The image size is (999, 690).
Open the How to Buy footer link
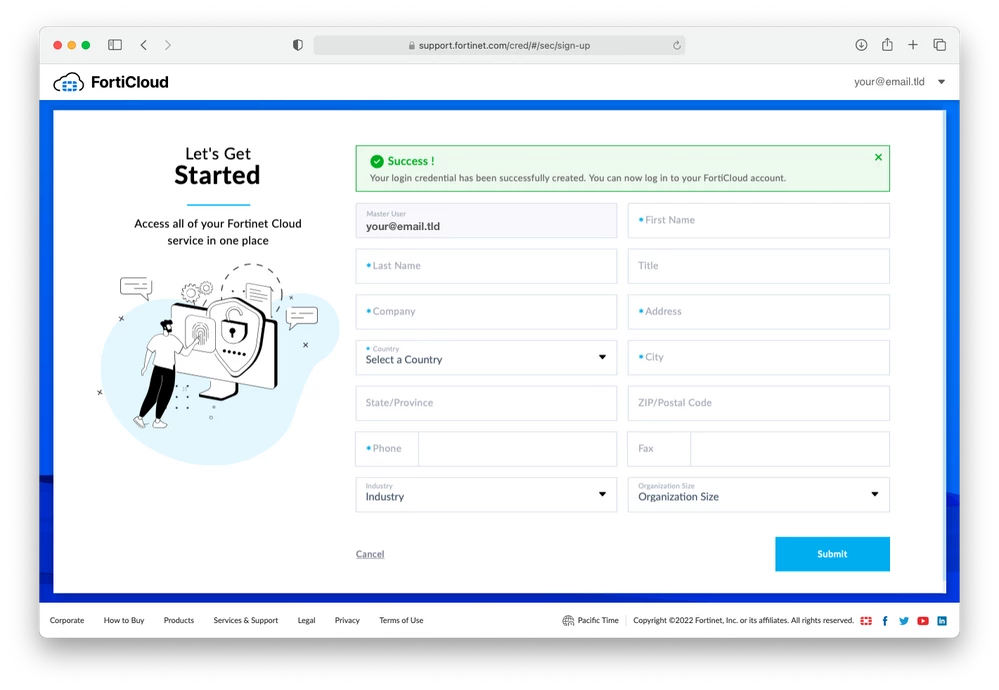(x=124, y=621)
